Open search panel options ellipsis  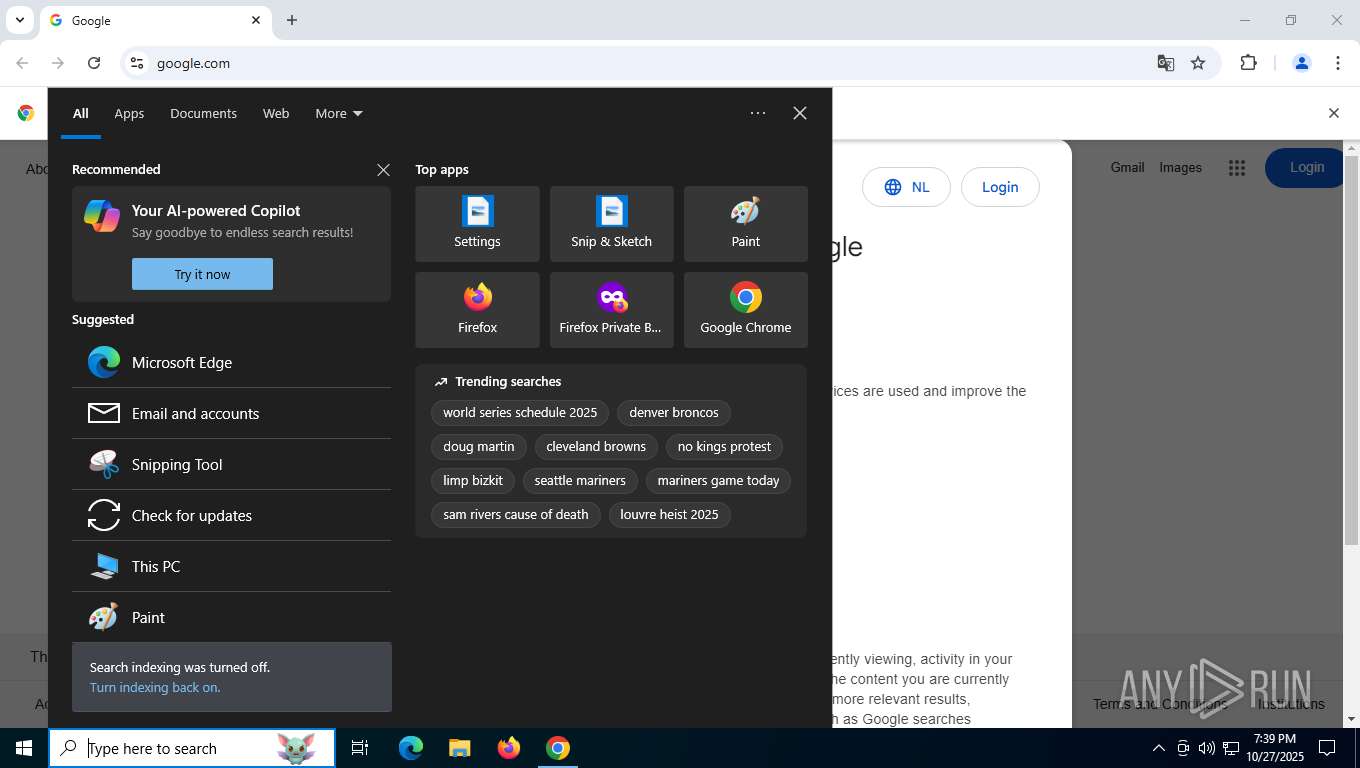(758, 113)
